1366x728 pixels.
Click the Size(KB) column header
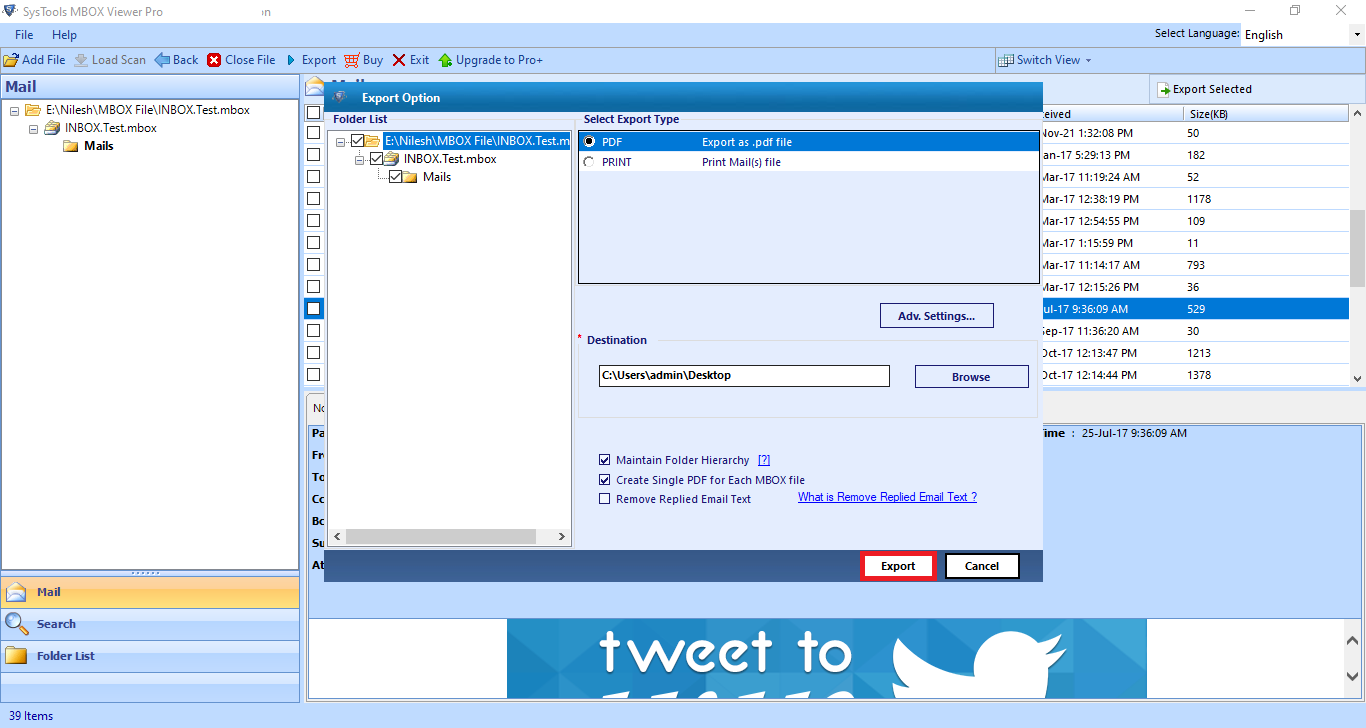(1265, 114)
